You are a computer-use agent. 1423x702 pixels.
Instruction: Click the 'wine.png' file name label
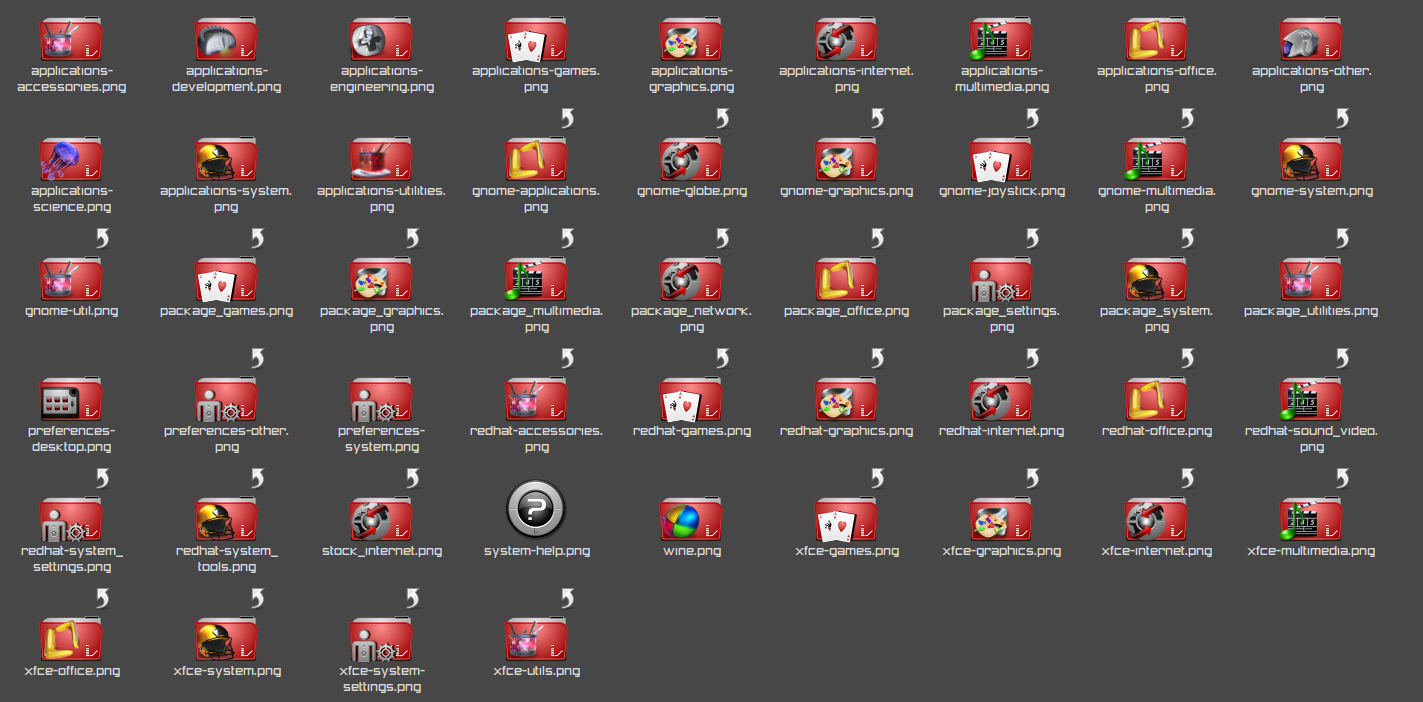click(x=691, y=551)
